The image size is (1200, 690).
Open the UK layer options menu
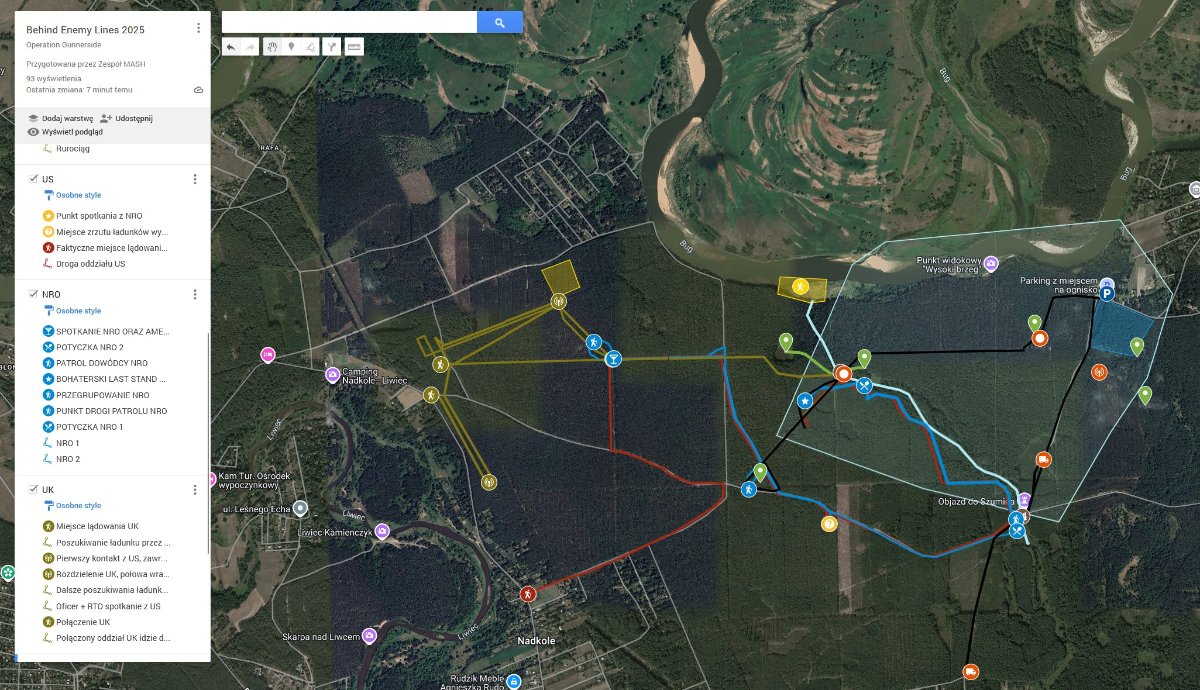(195, 489)
